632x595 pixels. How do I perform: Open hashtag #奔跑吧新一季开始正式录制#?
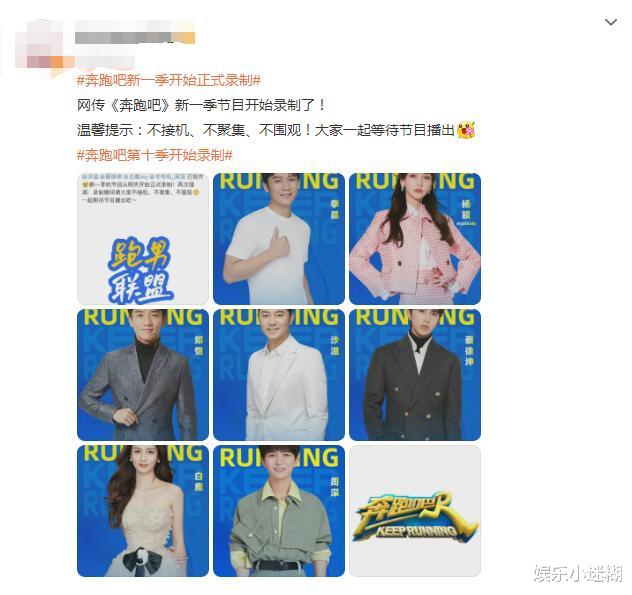tap(168, 80)
